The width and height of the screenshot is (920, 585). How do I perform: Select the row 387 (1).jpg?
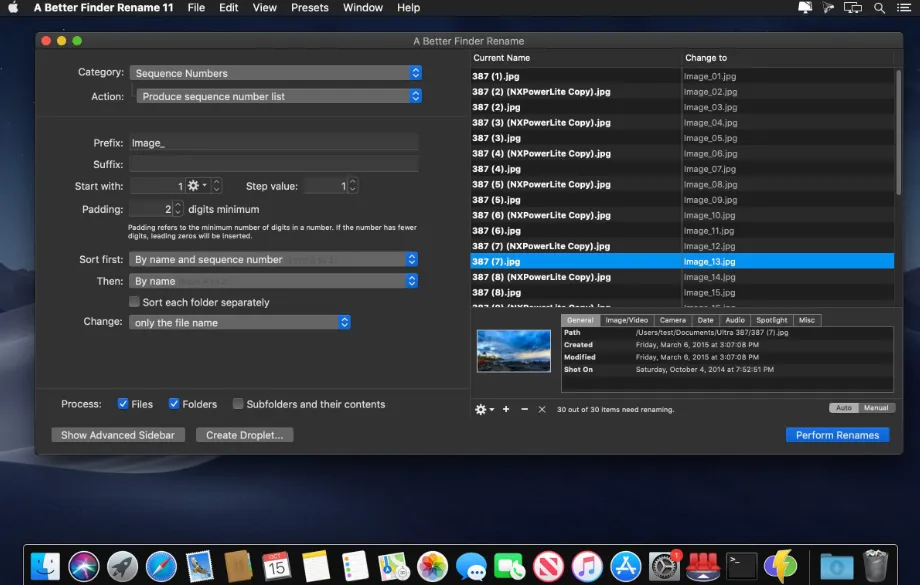pyautogui.click(x=682, y=76)
